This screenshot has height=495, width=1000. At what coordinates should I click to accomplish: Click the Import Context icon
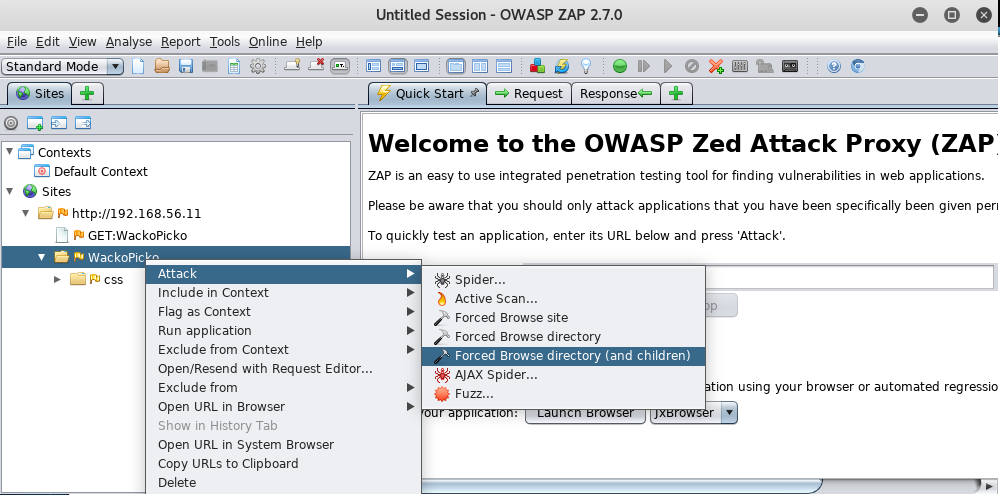[x=59, y=123]
